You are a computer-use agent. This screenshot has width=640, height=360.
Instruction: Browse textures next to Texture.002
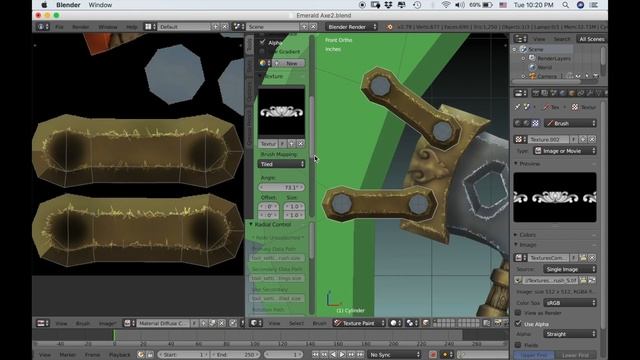click(519, 140)
